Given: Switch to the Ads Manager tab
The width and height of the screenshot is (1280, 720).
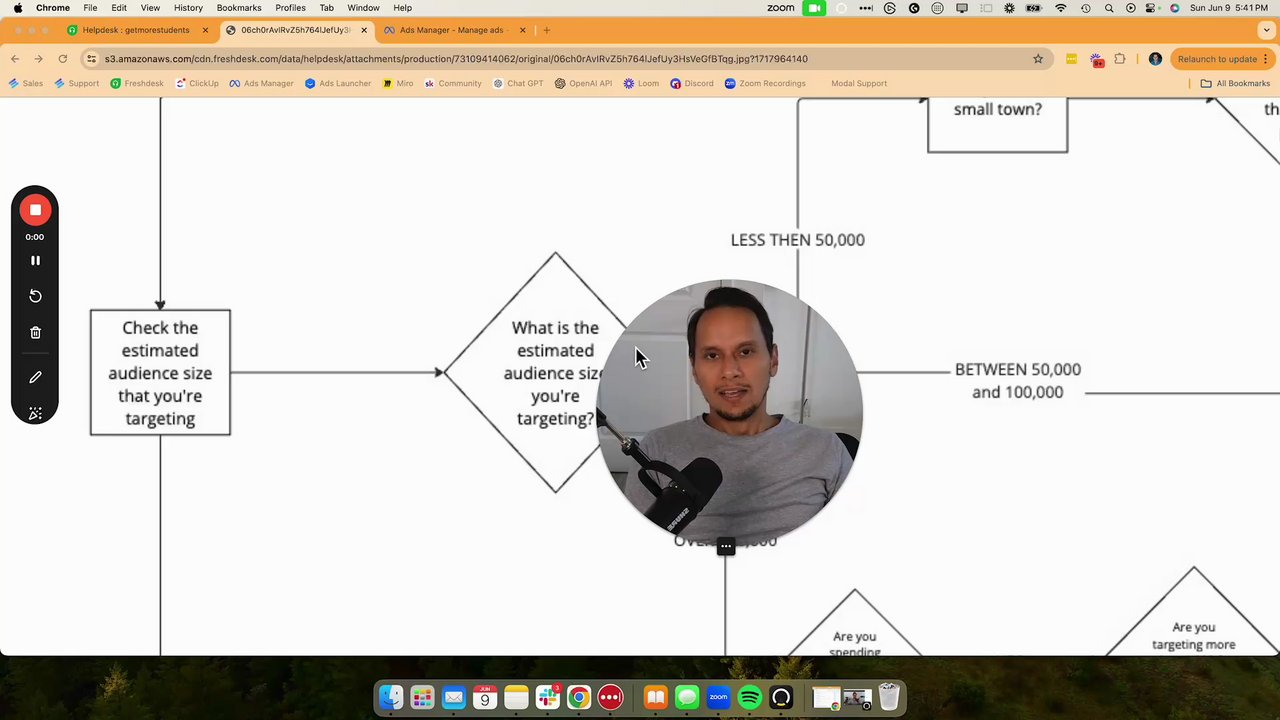Looking at the screenshot, I should point(451,30).
